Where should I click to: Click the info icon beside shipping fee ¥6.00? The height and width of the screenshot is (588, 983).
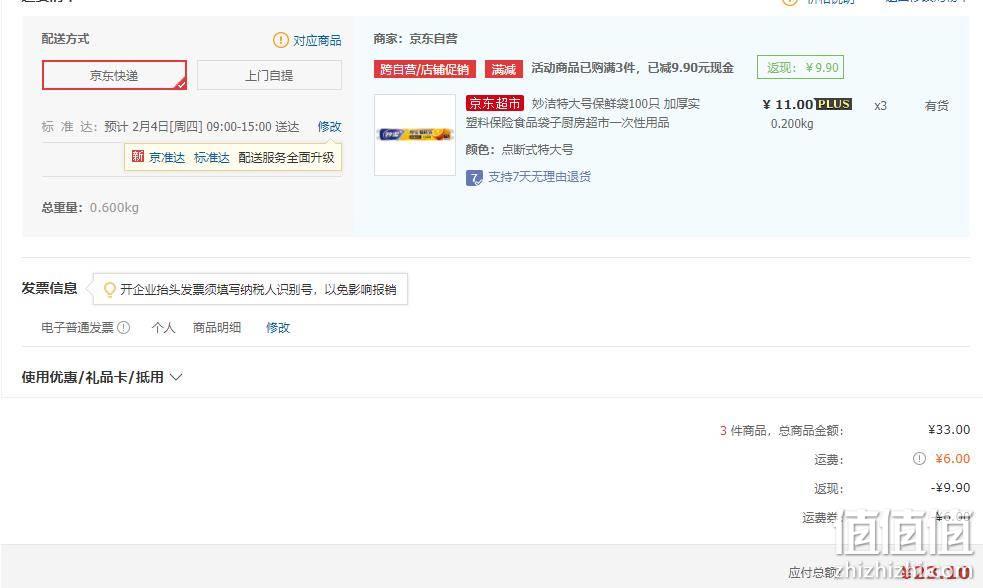(x=919, y=458)
